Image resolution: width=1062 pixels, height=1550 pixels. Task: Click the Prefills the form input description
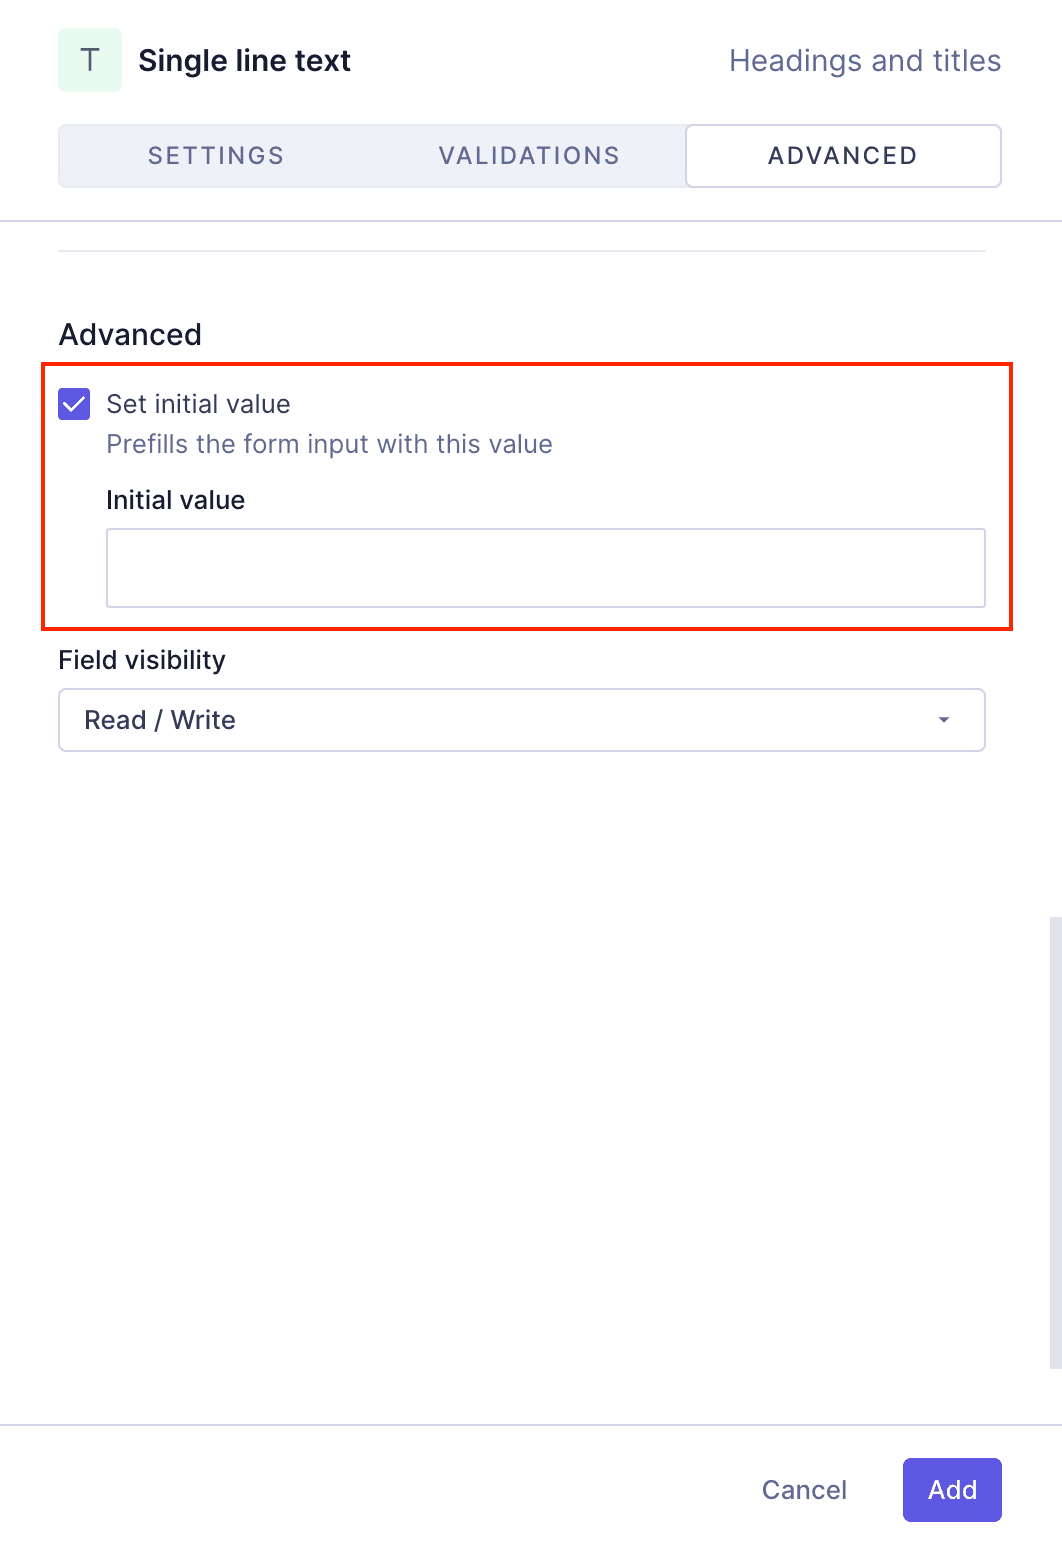tap(328, 444)
